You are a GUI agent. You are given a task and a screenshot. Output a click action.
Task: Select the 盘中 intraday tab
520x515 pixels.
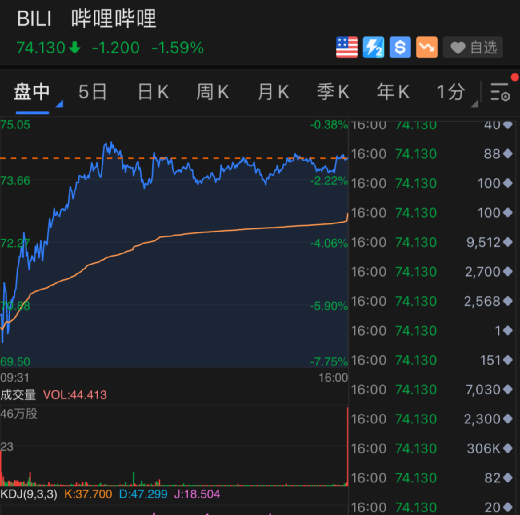click(32, 91)
